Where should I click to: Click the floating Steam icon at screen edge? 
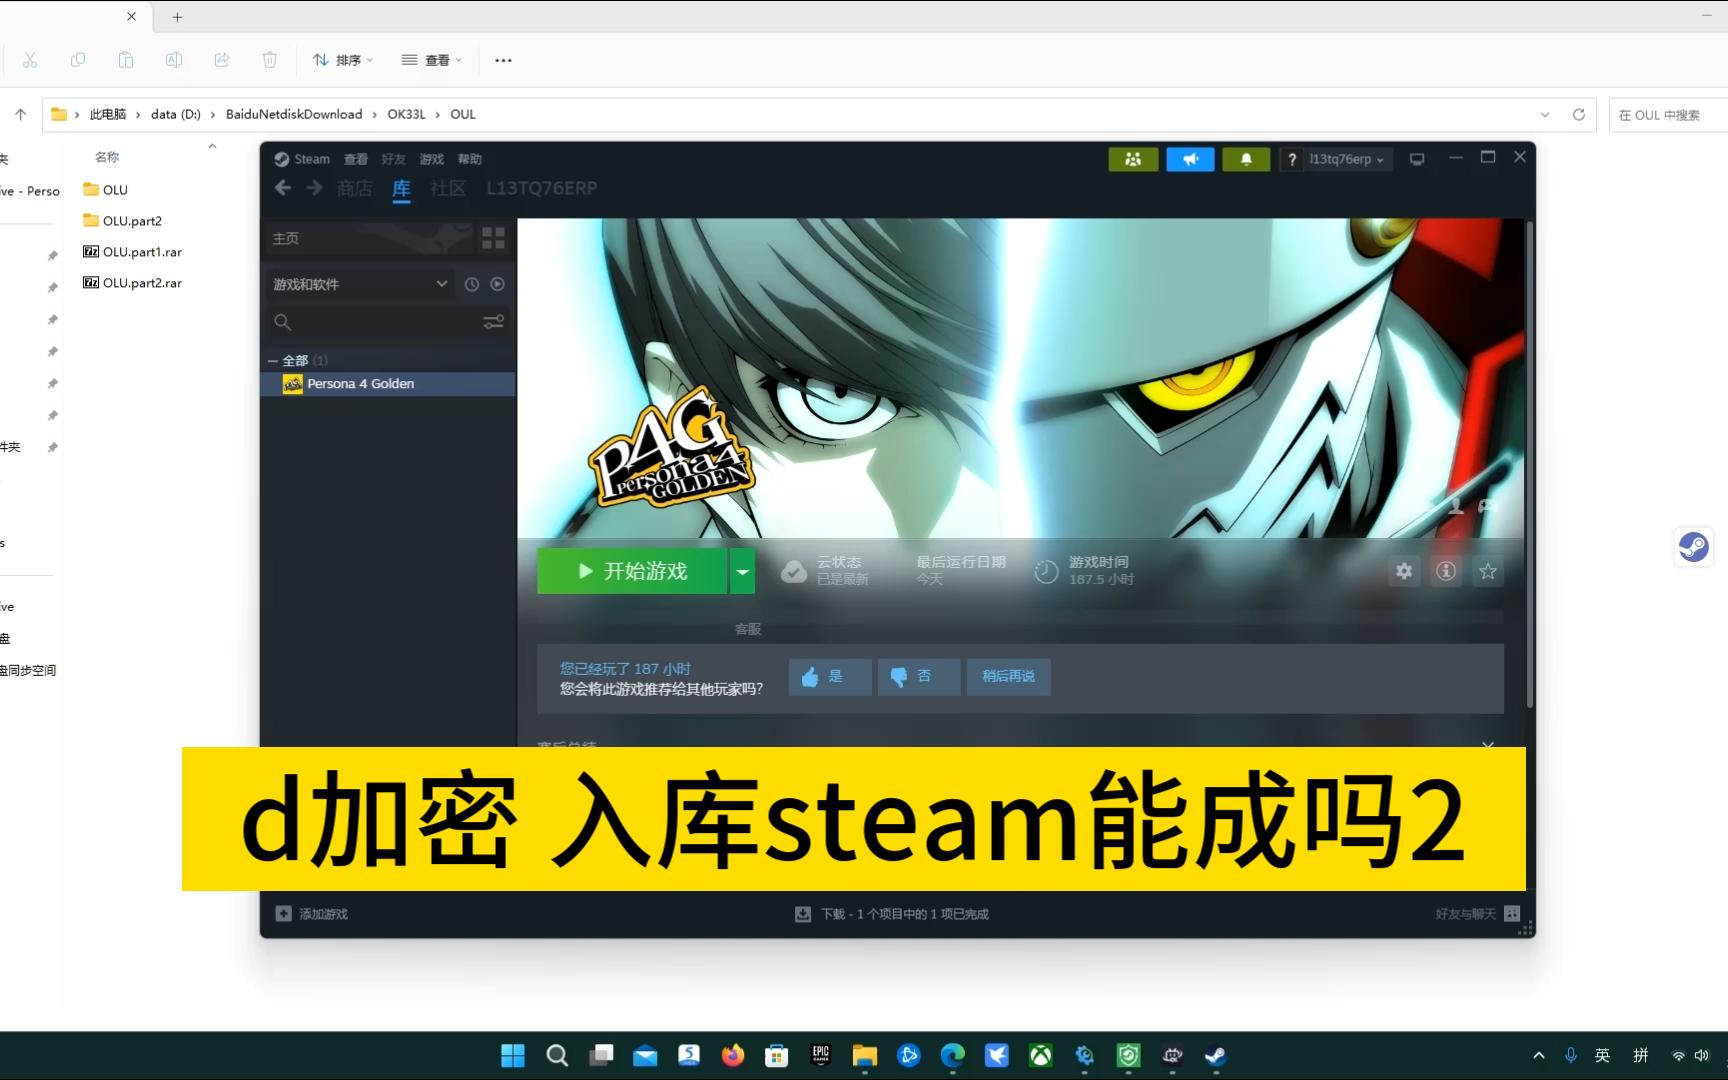1694,547
